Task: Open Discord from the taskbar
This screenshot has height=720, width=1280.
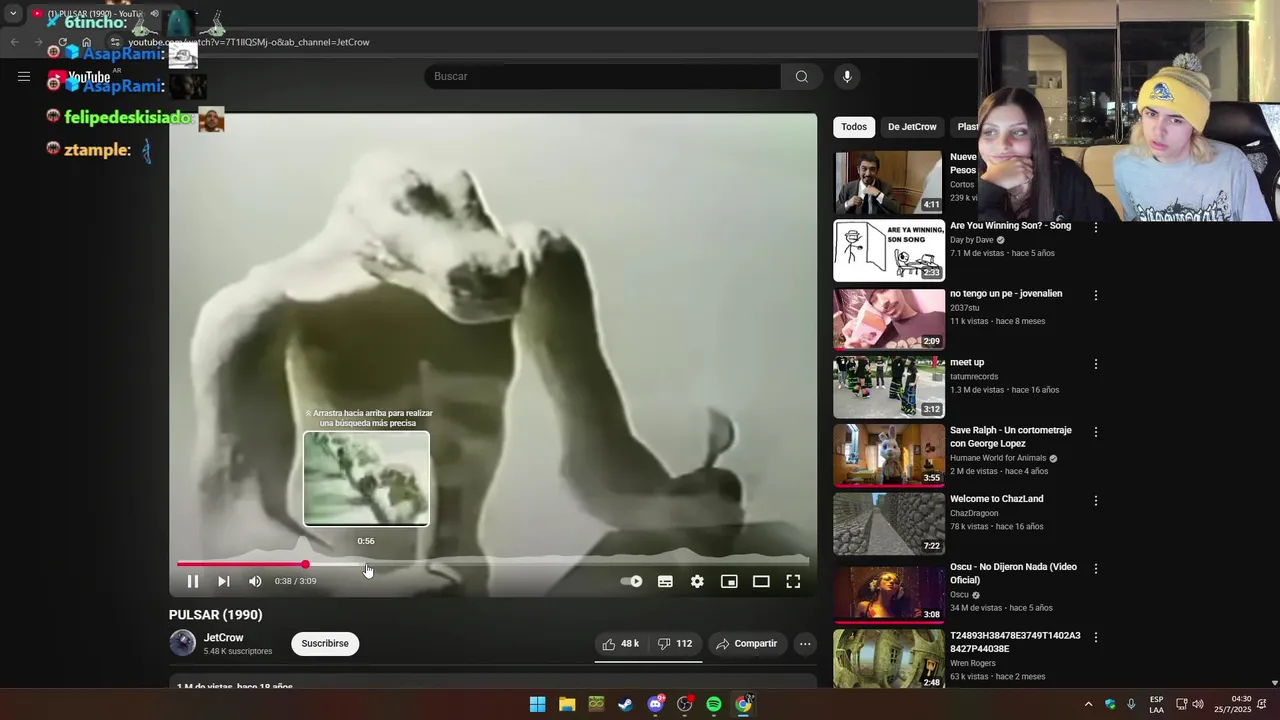Action: pos(655,704)
